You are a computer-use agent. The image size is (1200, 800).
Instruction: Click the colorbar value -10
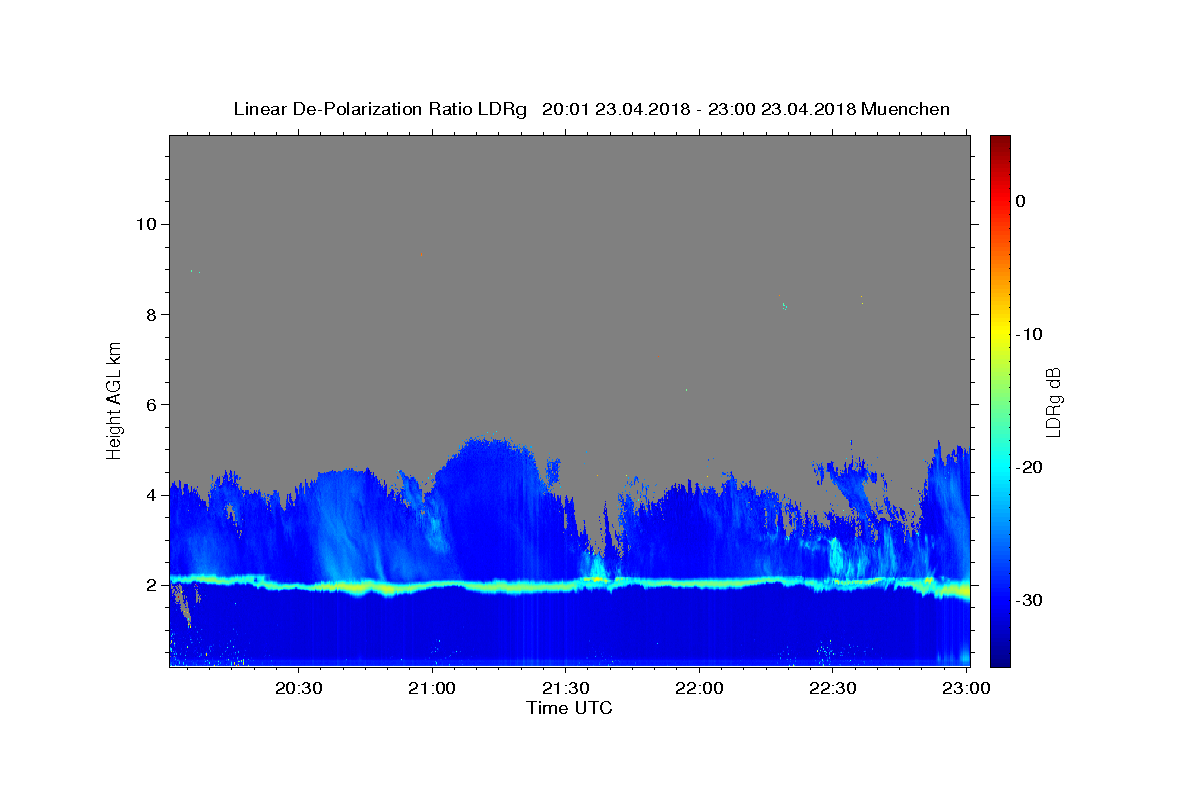click(x=1029, y=334)
